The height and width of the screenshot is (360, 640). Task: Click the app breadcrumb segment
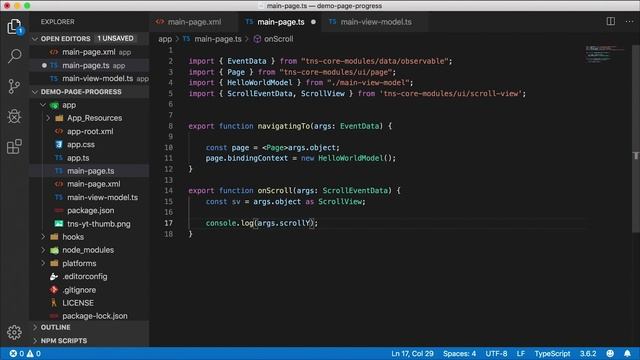165,39
